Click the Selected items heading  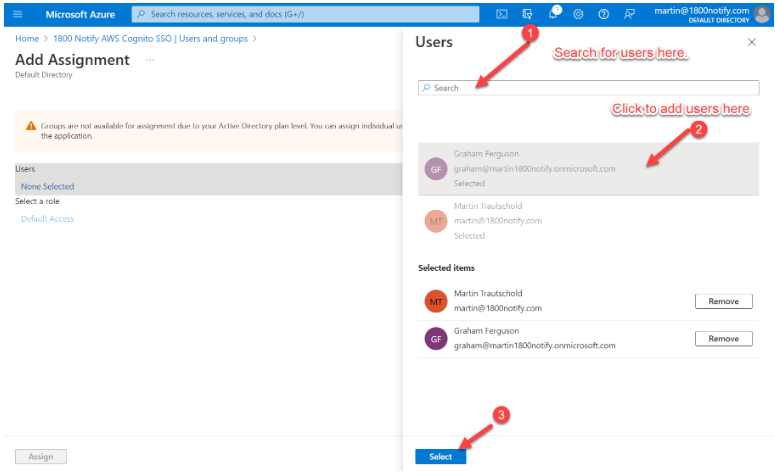446,268
